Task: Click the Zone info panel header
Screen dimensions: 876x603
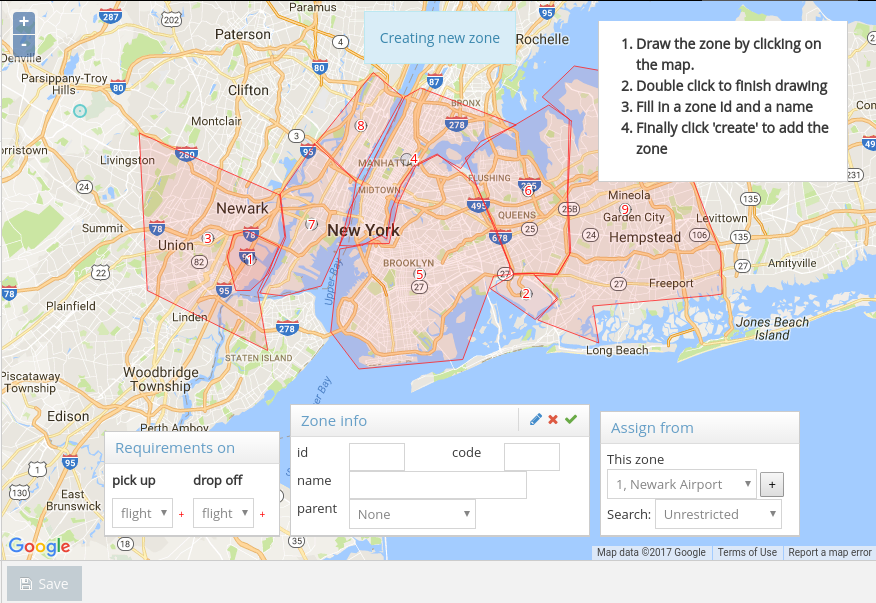Action: (x=440, y=421)
